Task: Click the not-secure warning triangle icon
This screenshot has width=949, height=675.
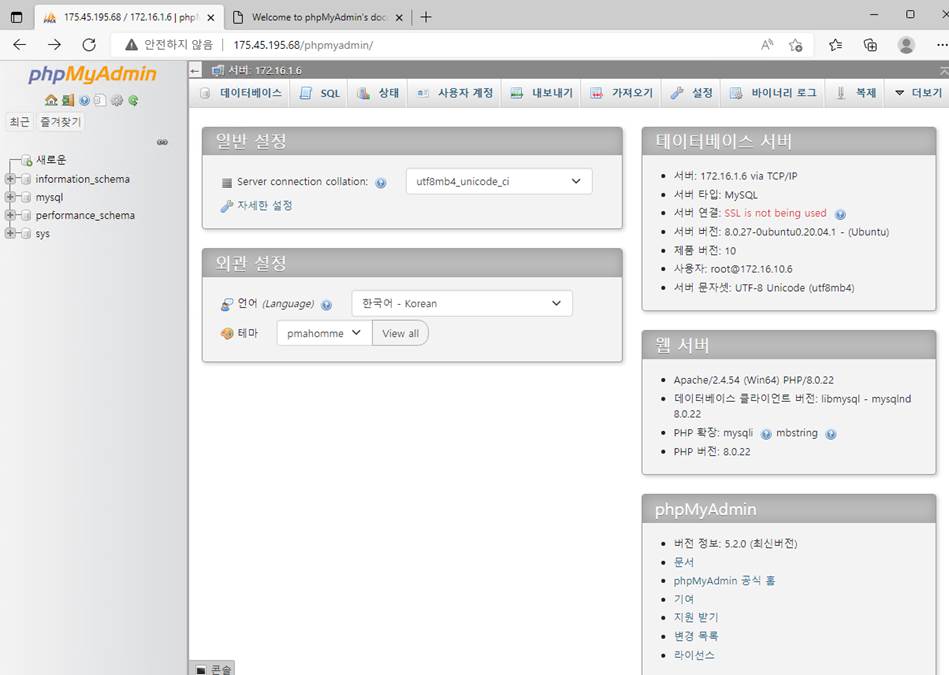Action: tap(131, 45)
